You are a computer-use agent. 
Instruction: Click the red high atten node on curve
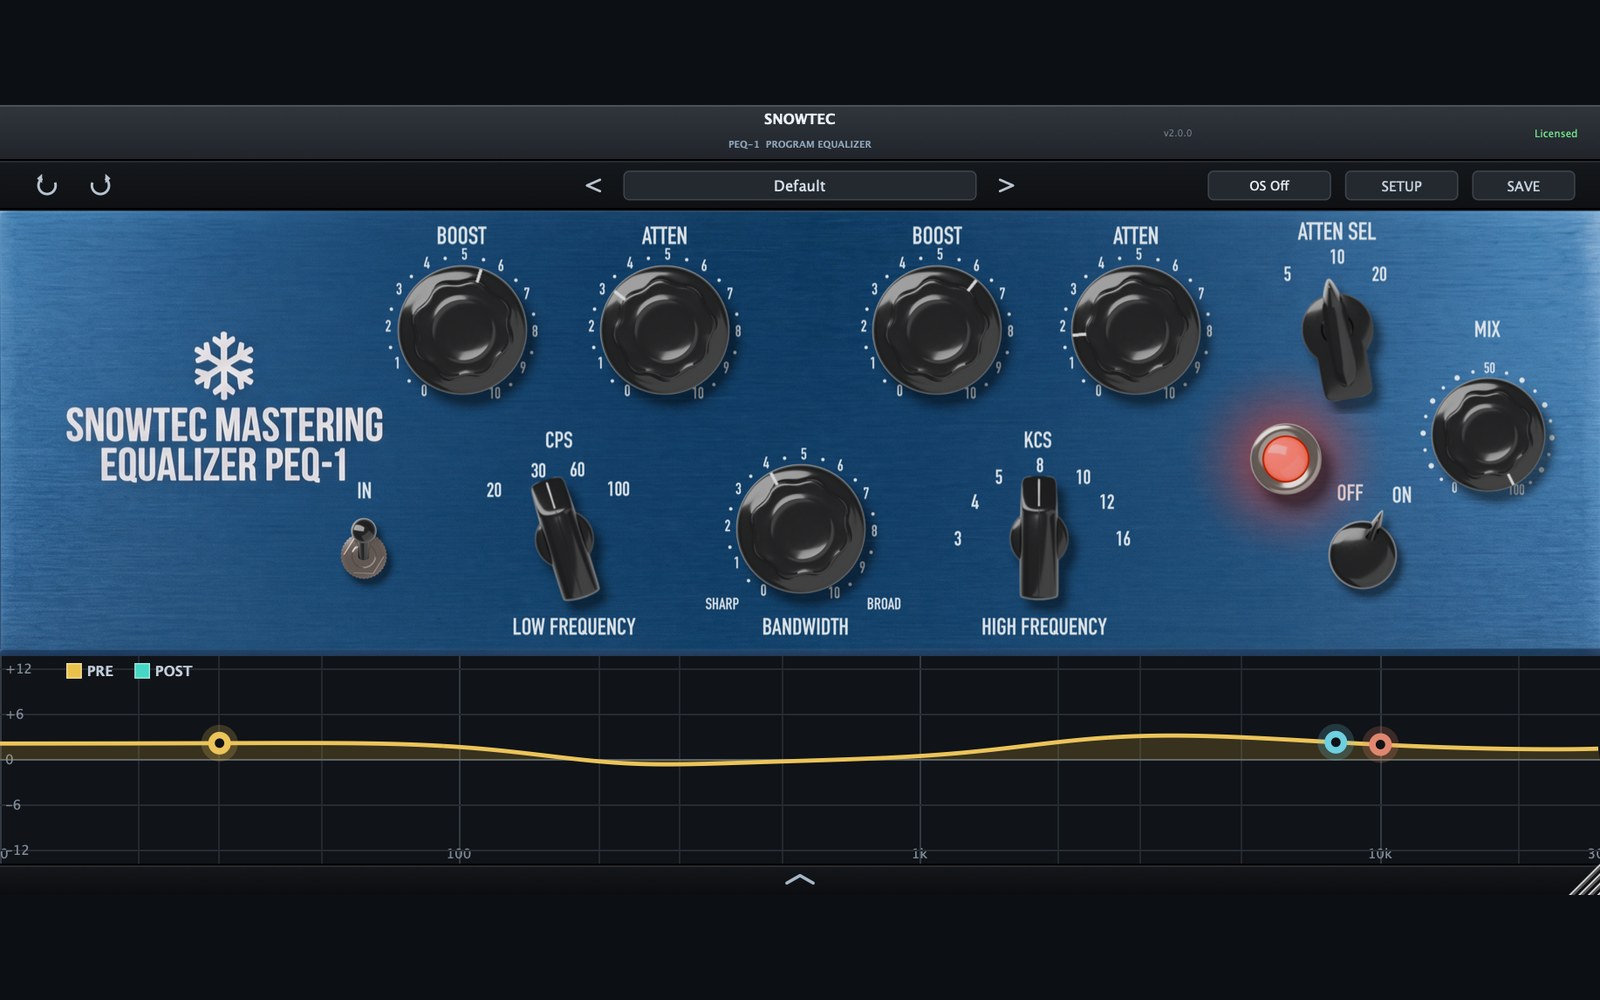(x=1380, y=744)
